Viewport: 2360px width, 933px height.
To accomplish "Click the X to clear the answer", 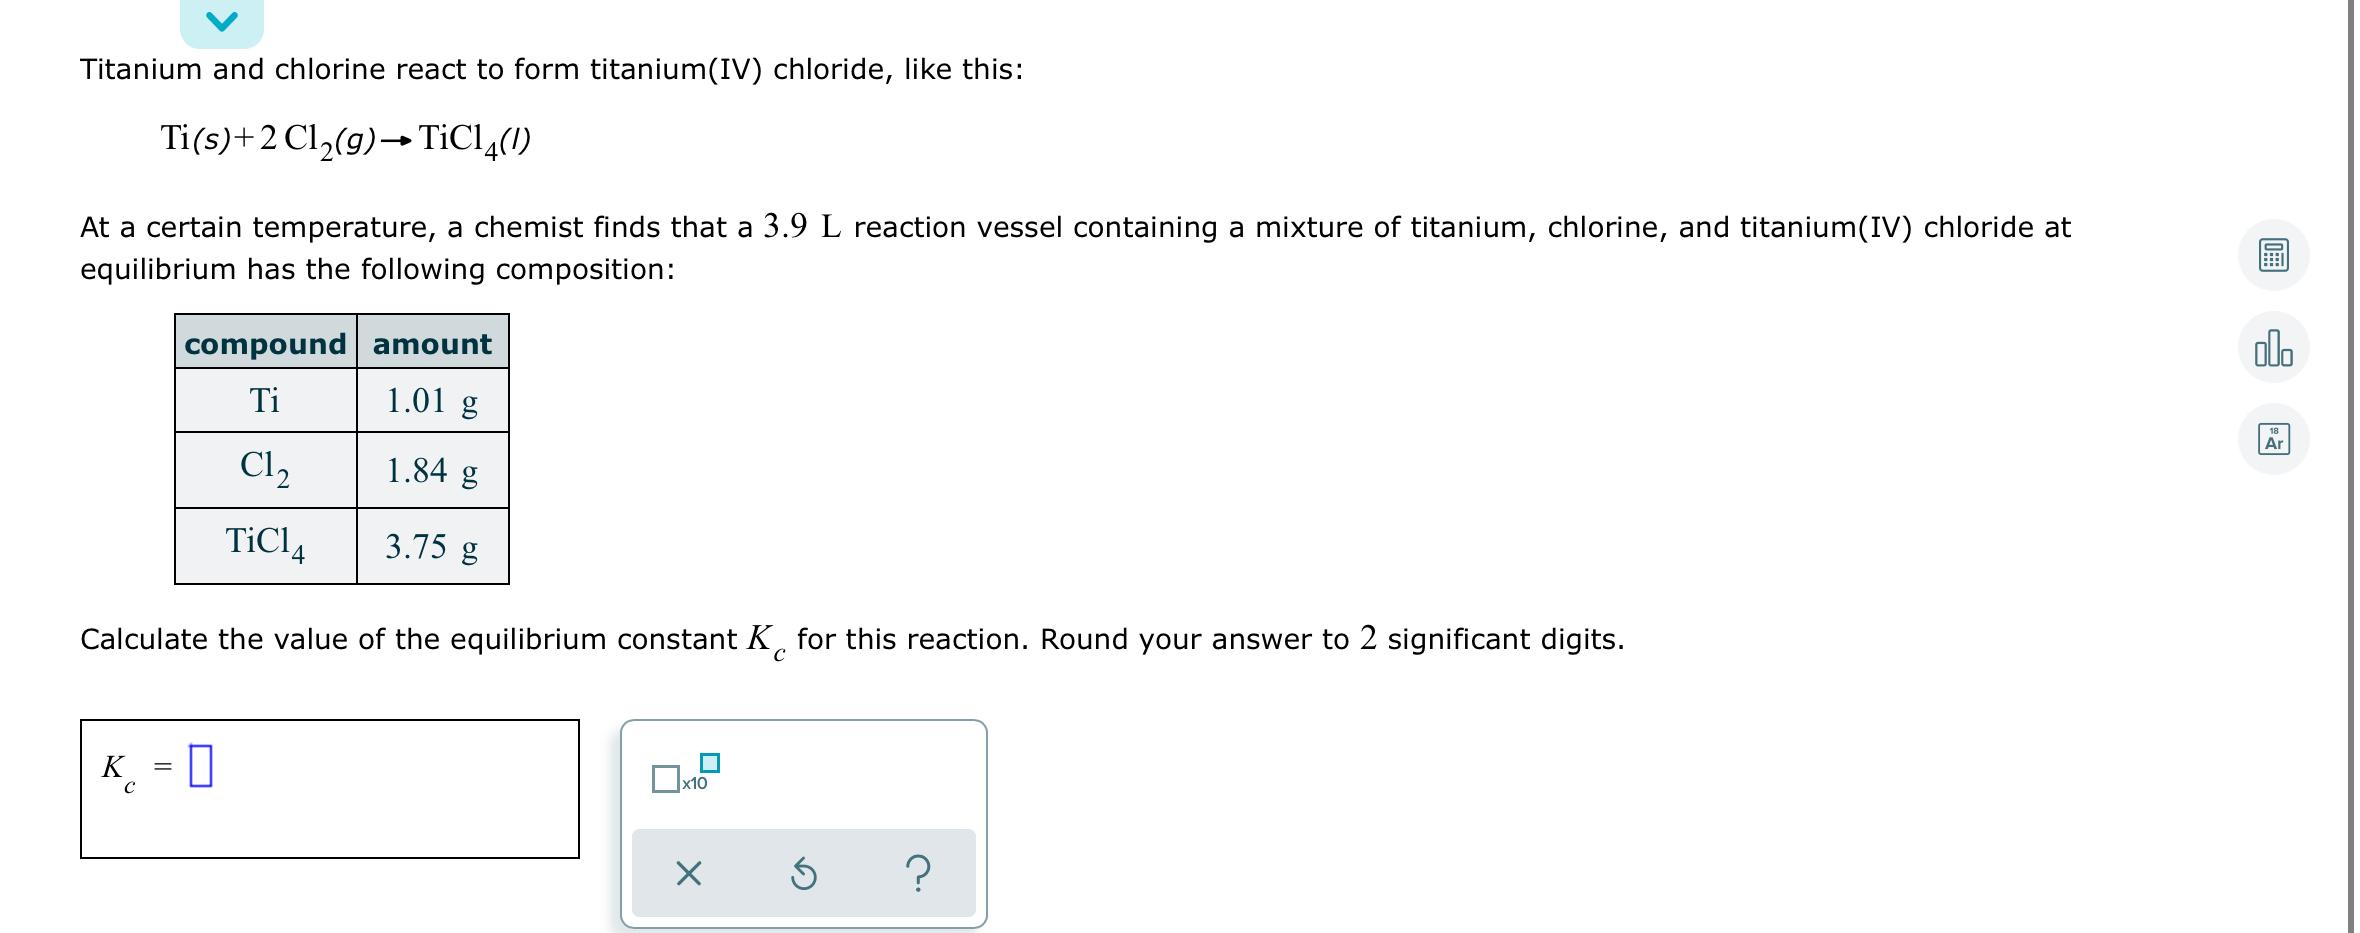I will click(x=691, y=874).
